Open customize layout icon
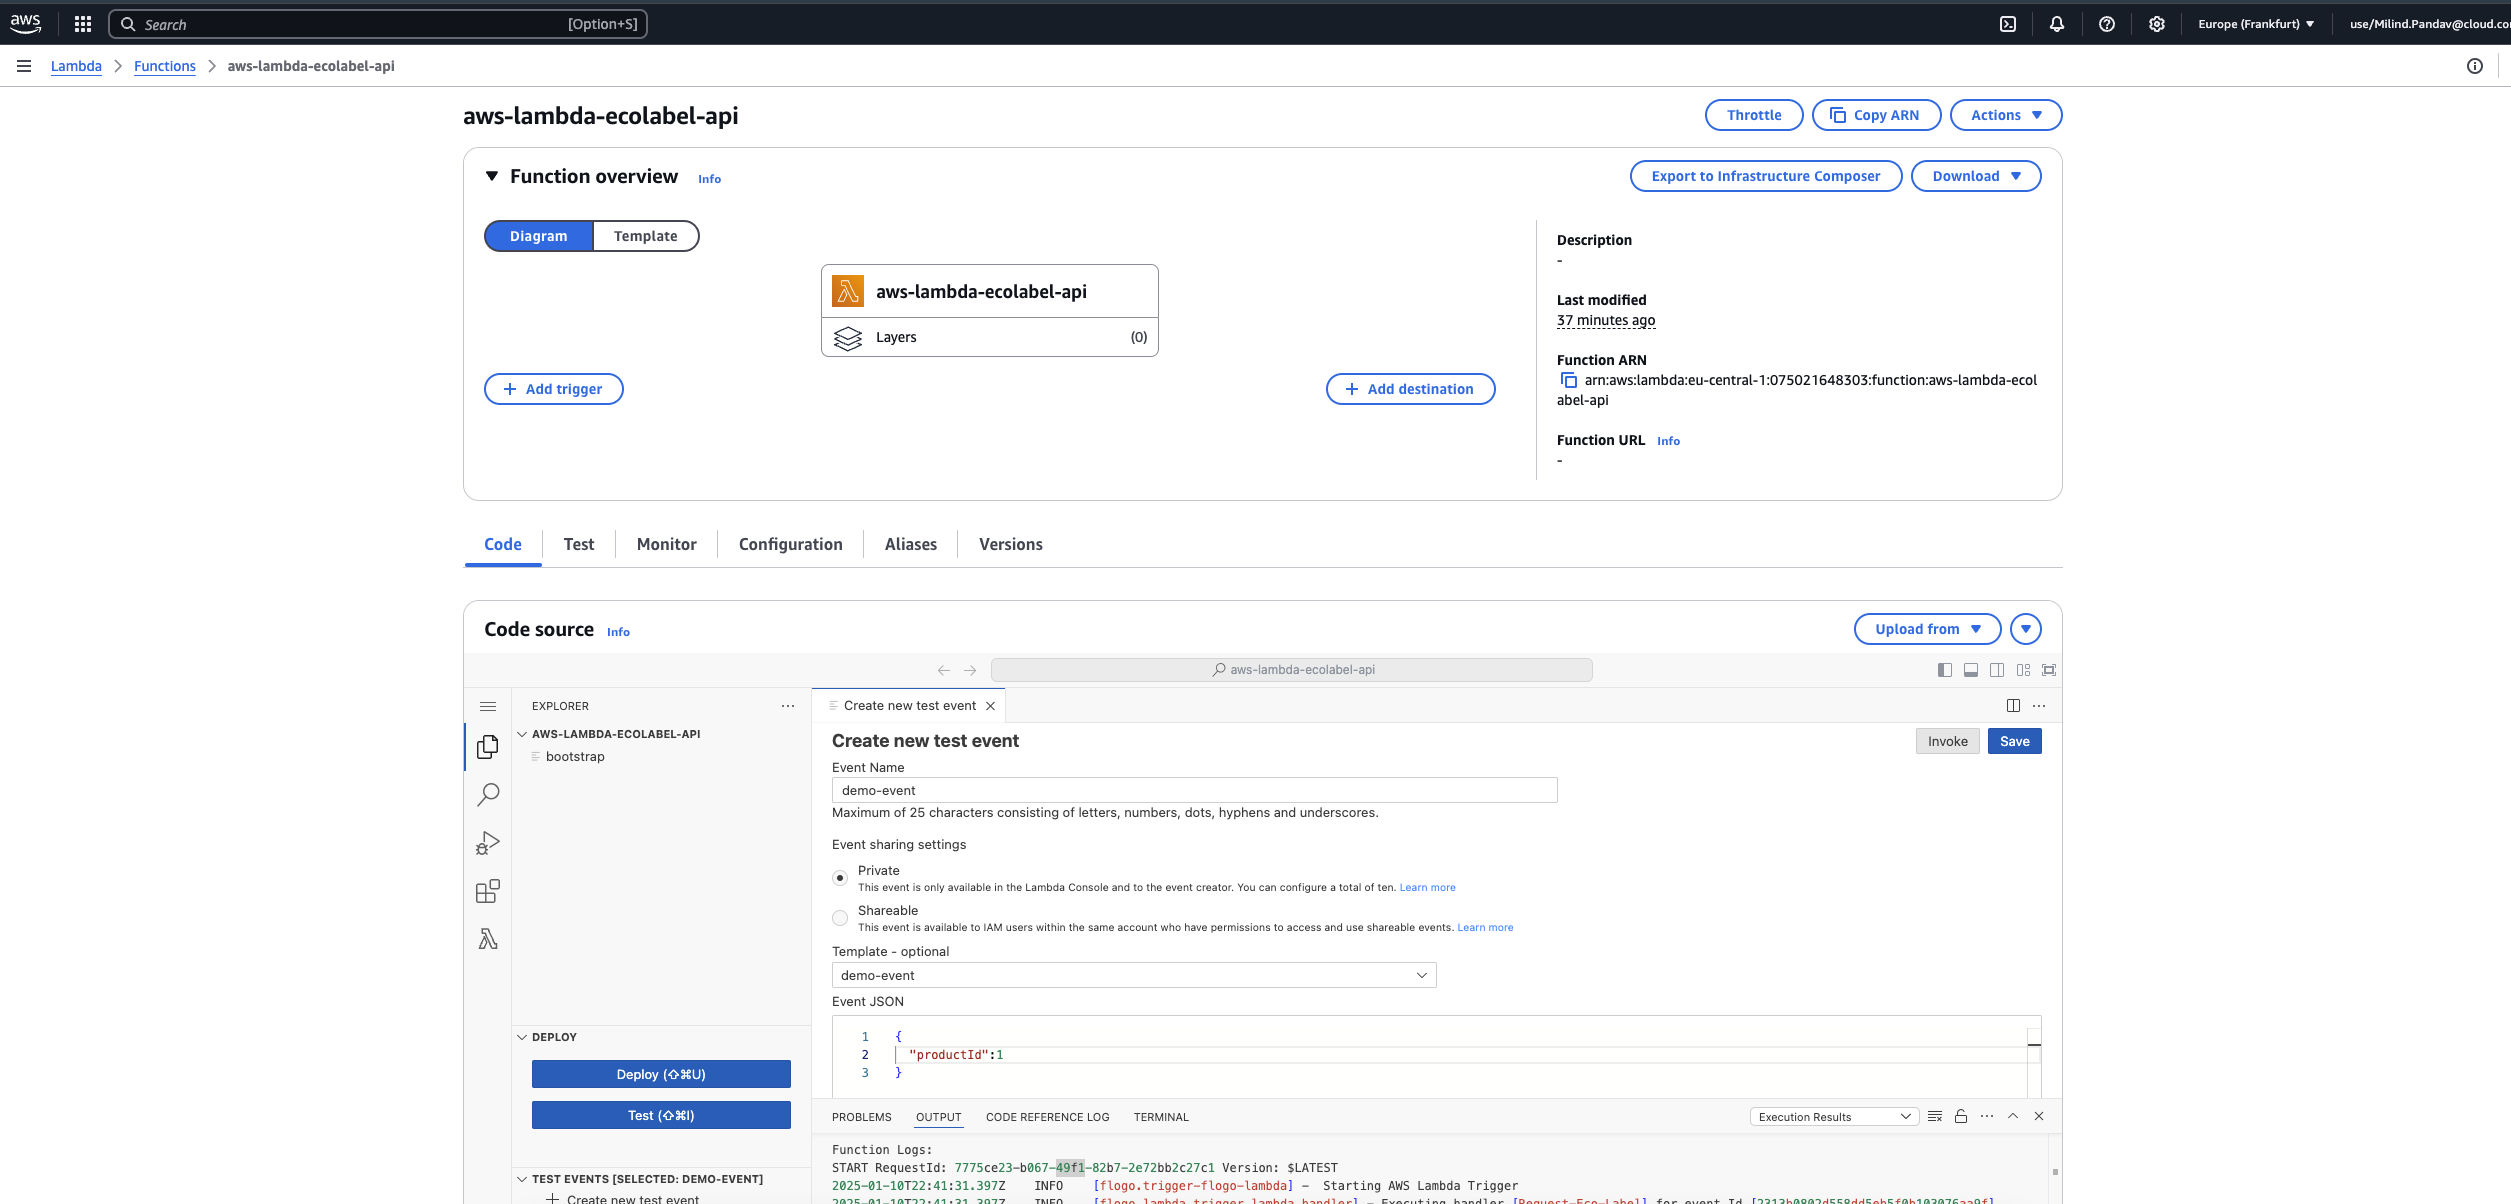 2023,670
